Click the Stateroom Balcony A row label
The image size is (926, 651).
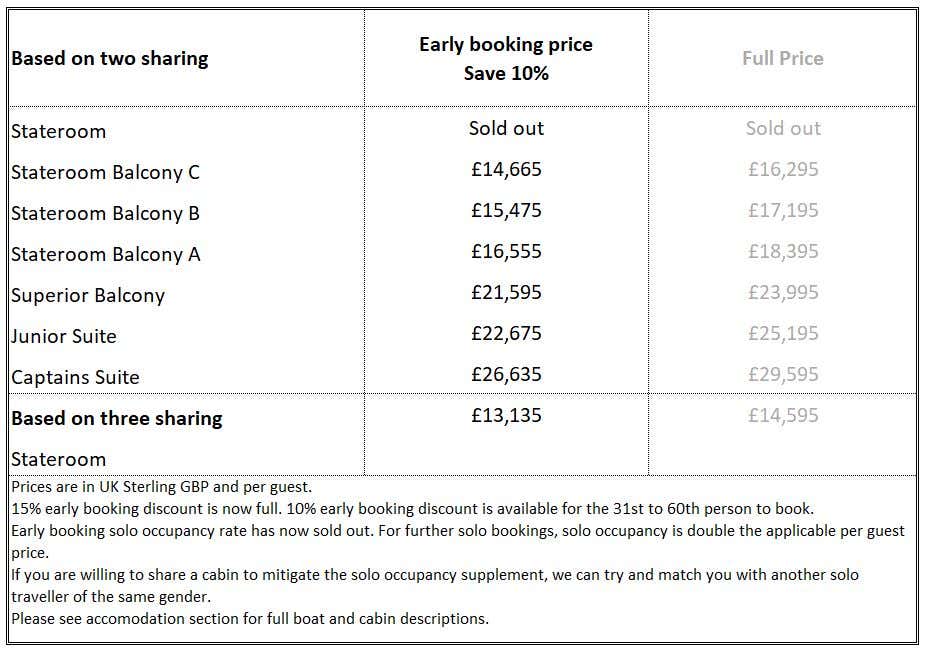[105, 254]
